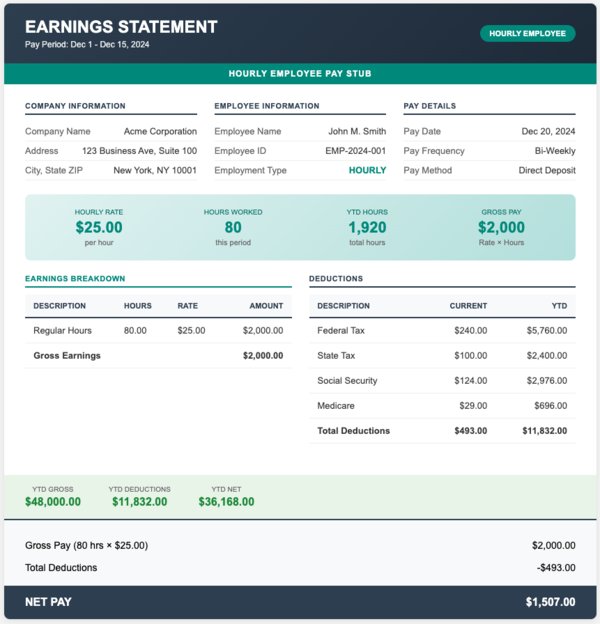The width and height of the screenshot is (600, 624).
Task: Click the DEDUCTIONS heading
Action: coord(336,279)
